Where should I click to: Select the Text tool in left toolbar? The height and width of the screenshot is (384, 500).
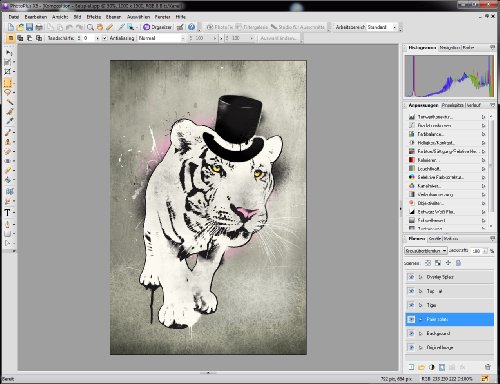(7, 213)
